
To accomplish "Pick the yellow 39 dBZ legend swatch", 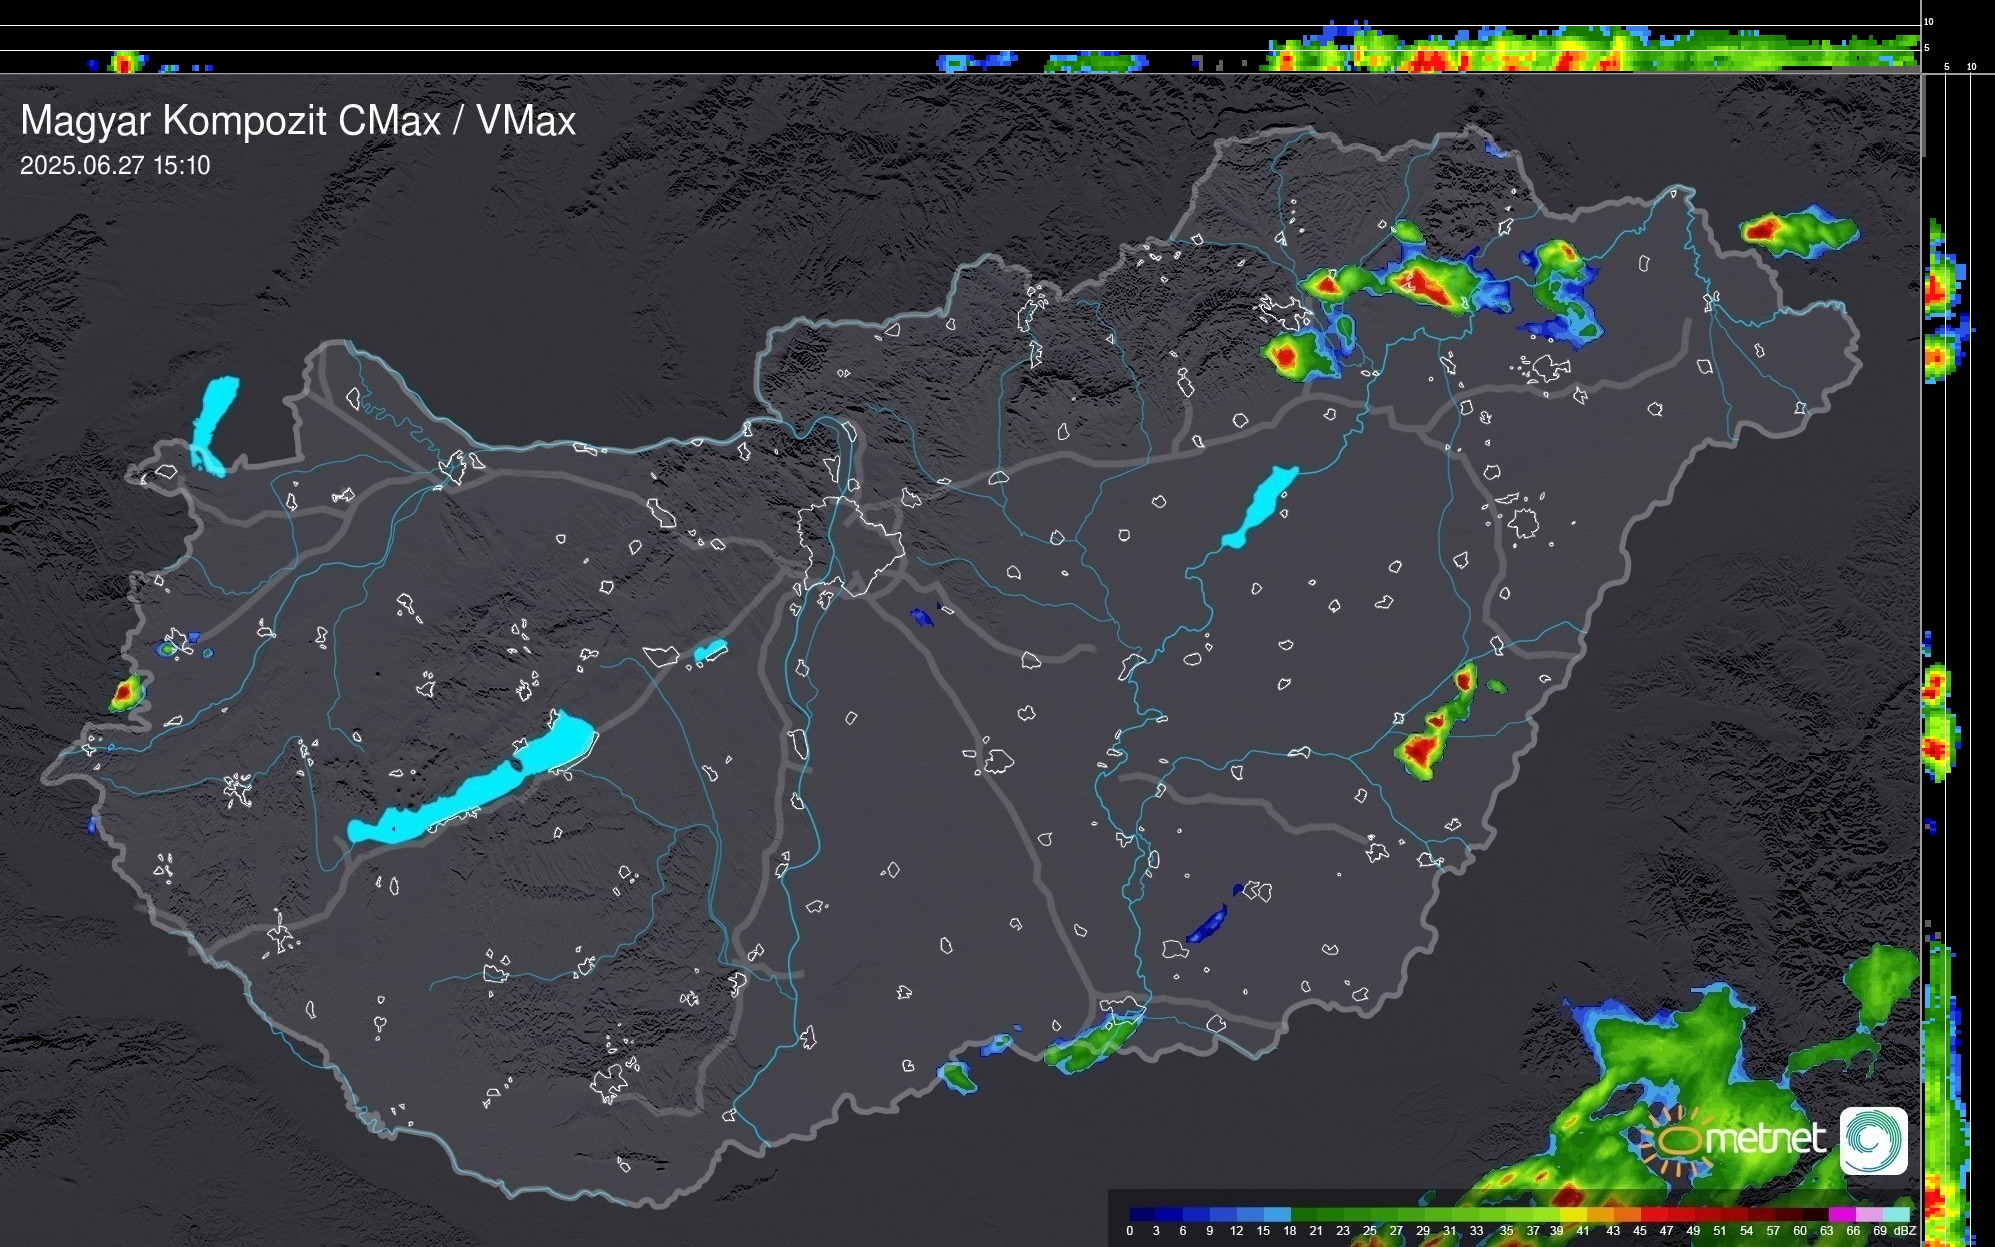I will tap(1573, 1215).
